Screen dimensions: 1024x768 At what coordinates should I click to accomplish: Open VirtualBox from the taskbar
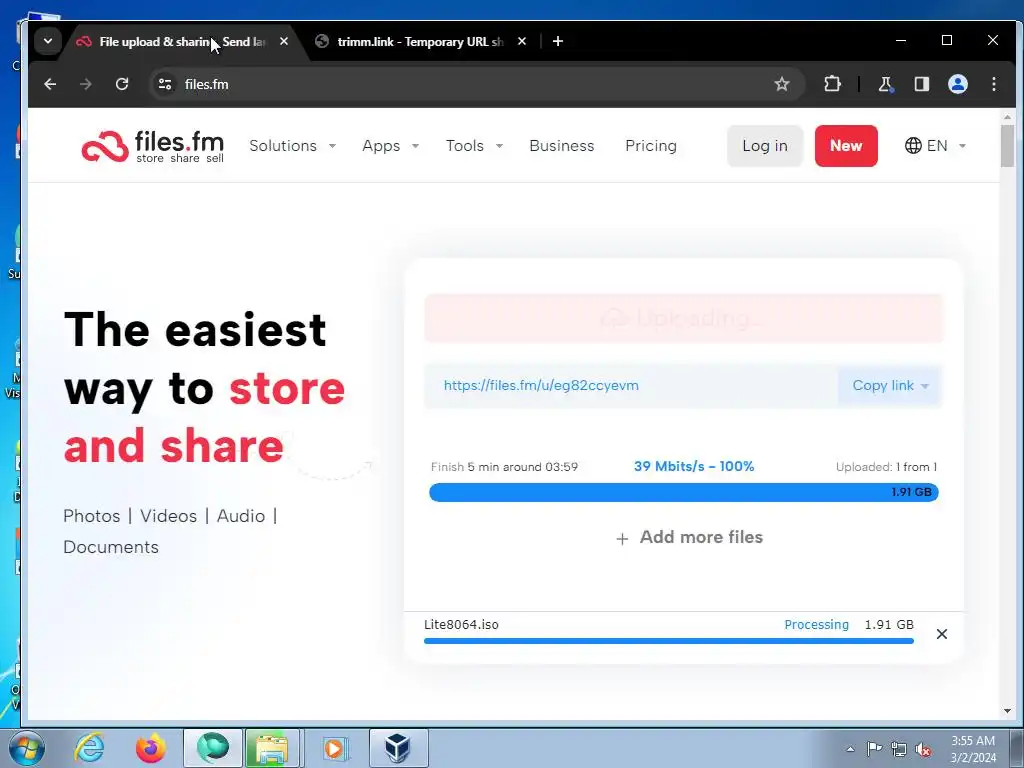pyautogui.click(x=398, y=748)
